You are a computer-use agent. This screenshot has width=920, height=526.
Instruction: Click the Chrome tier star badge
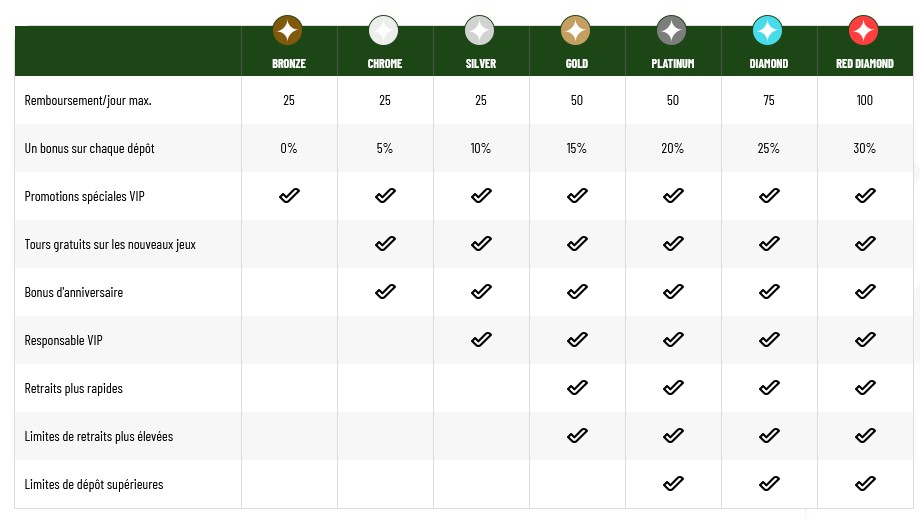[x=385, y=31]
